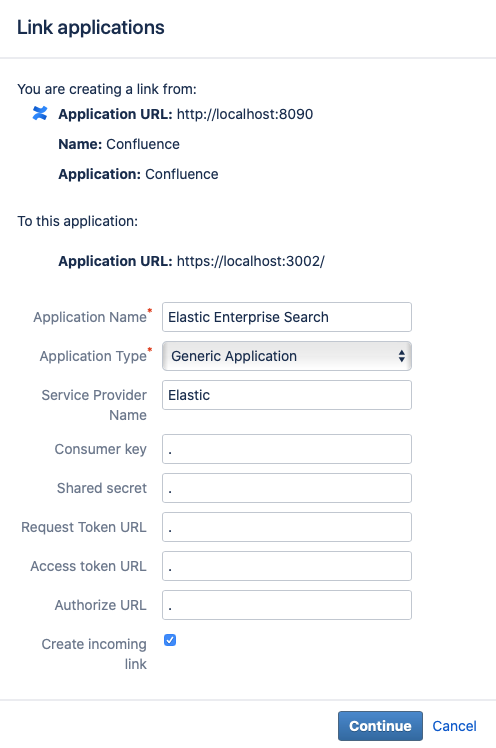Click the 'Application Type' field label

(93, 356)
